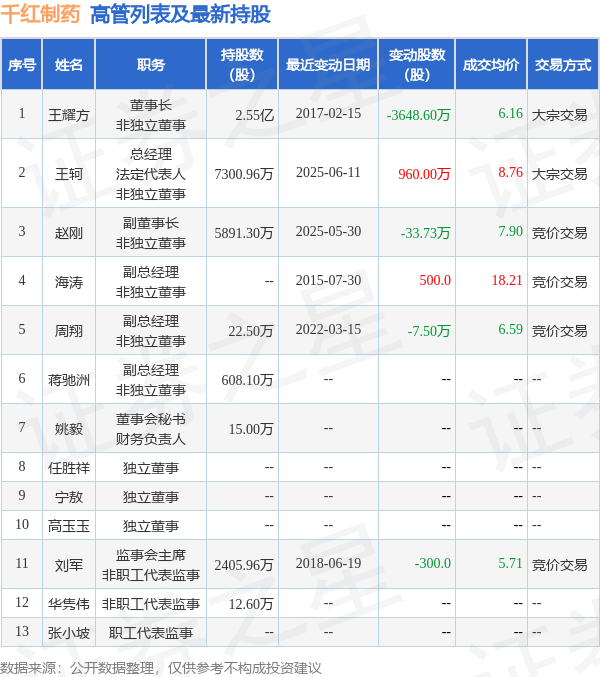Click the 千红制药 title text
Screen dimensions: 600x677
tap(40, 14)
